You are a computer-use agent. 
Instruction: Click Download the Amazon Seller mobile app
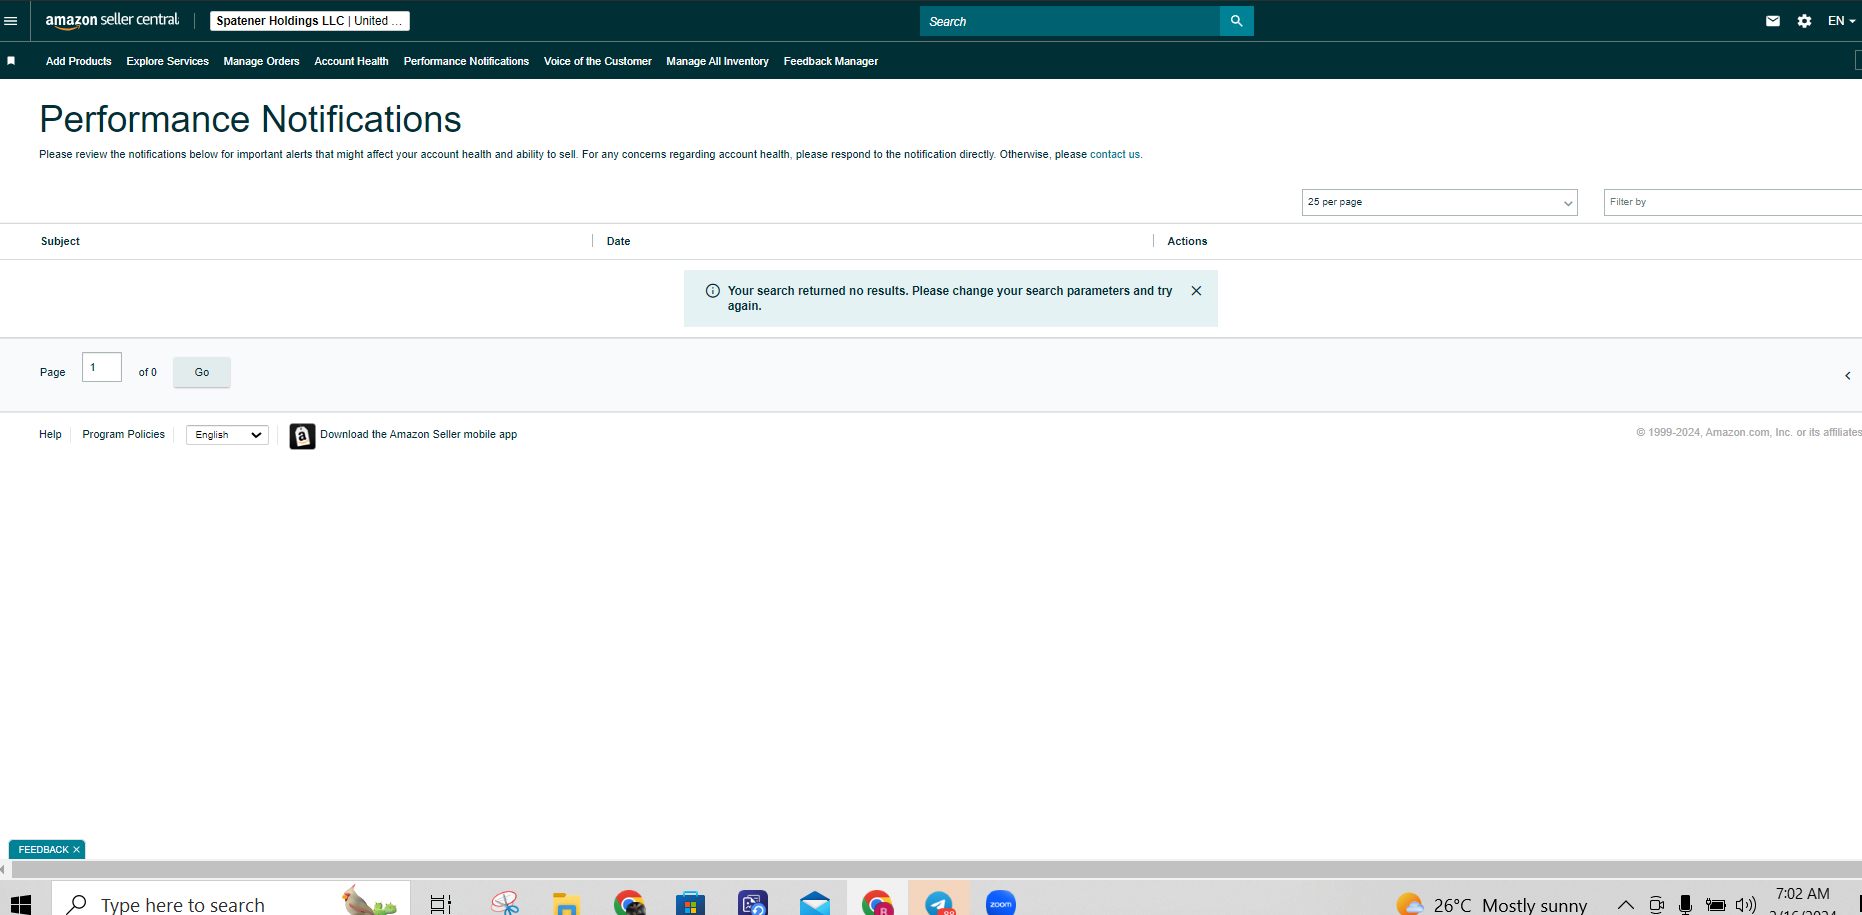[x=419, y=434]
